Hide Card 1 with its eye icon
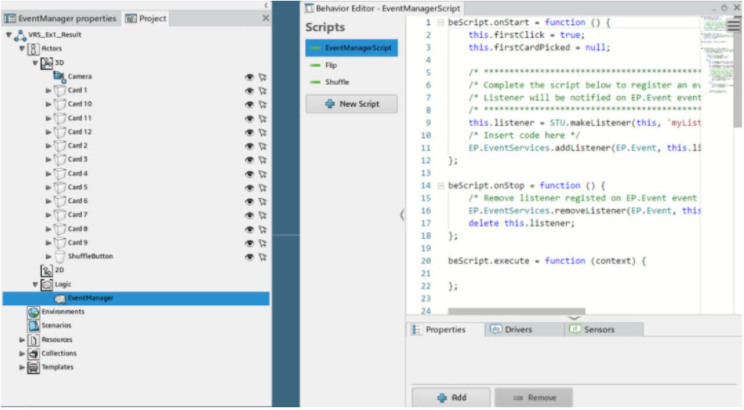 (x=249, y=90)
